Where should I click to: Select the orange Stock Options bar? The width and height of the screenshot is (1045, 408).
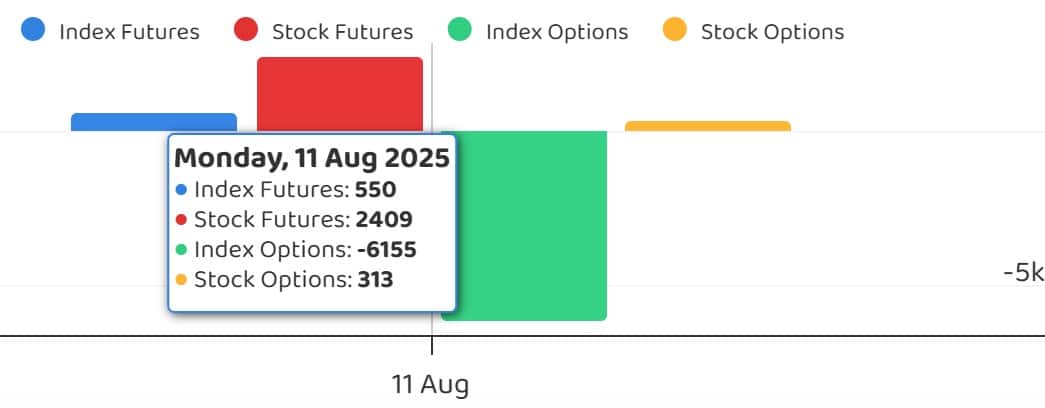point(708,126)
